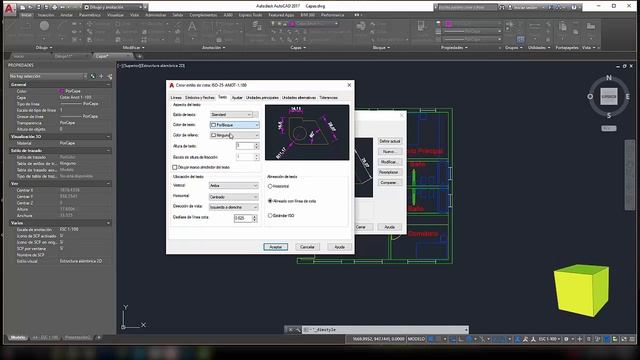
Task: Click 'Comparar...' in background dialog
Action: [x=389, y=182]
